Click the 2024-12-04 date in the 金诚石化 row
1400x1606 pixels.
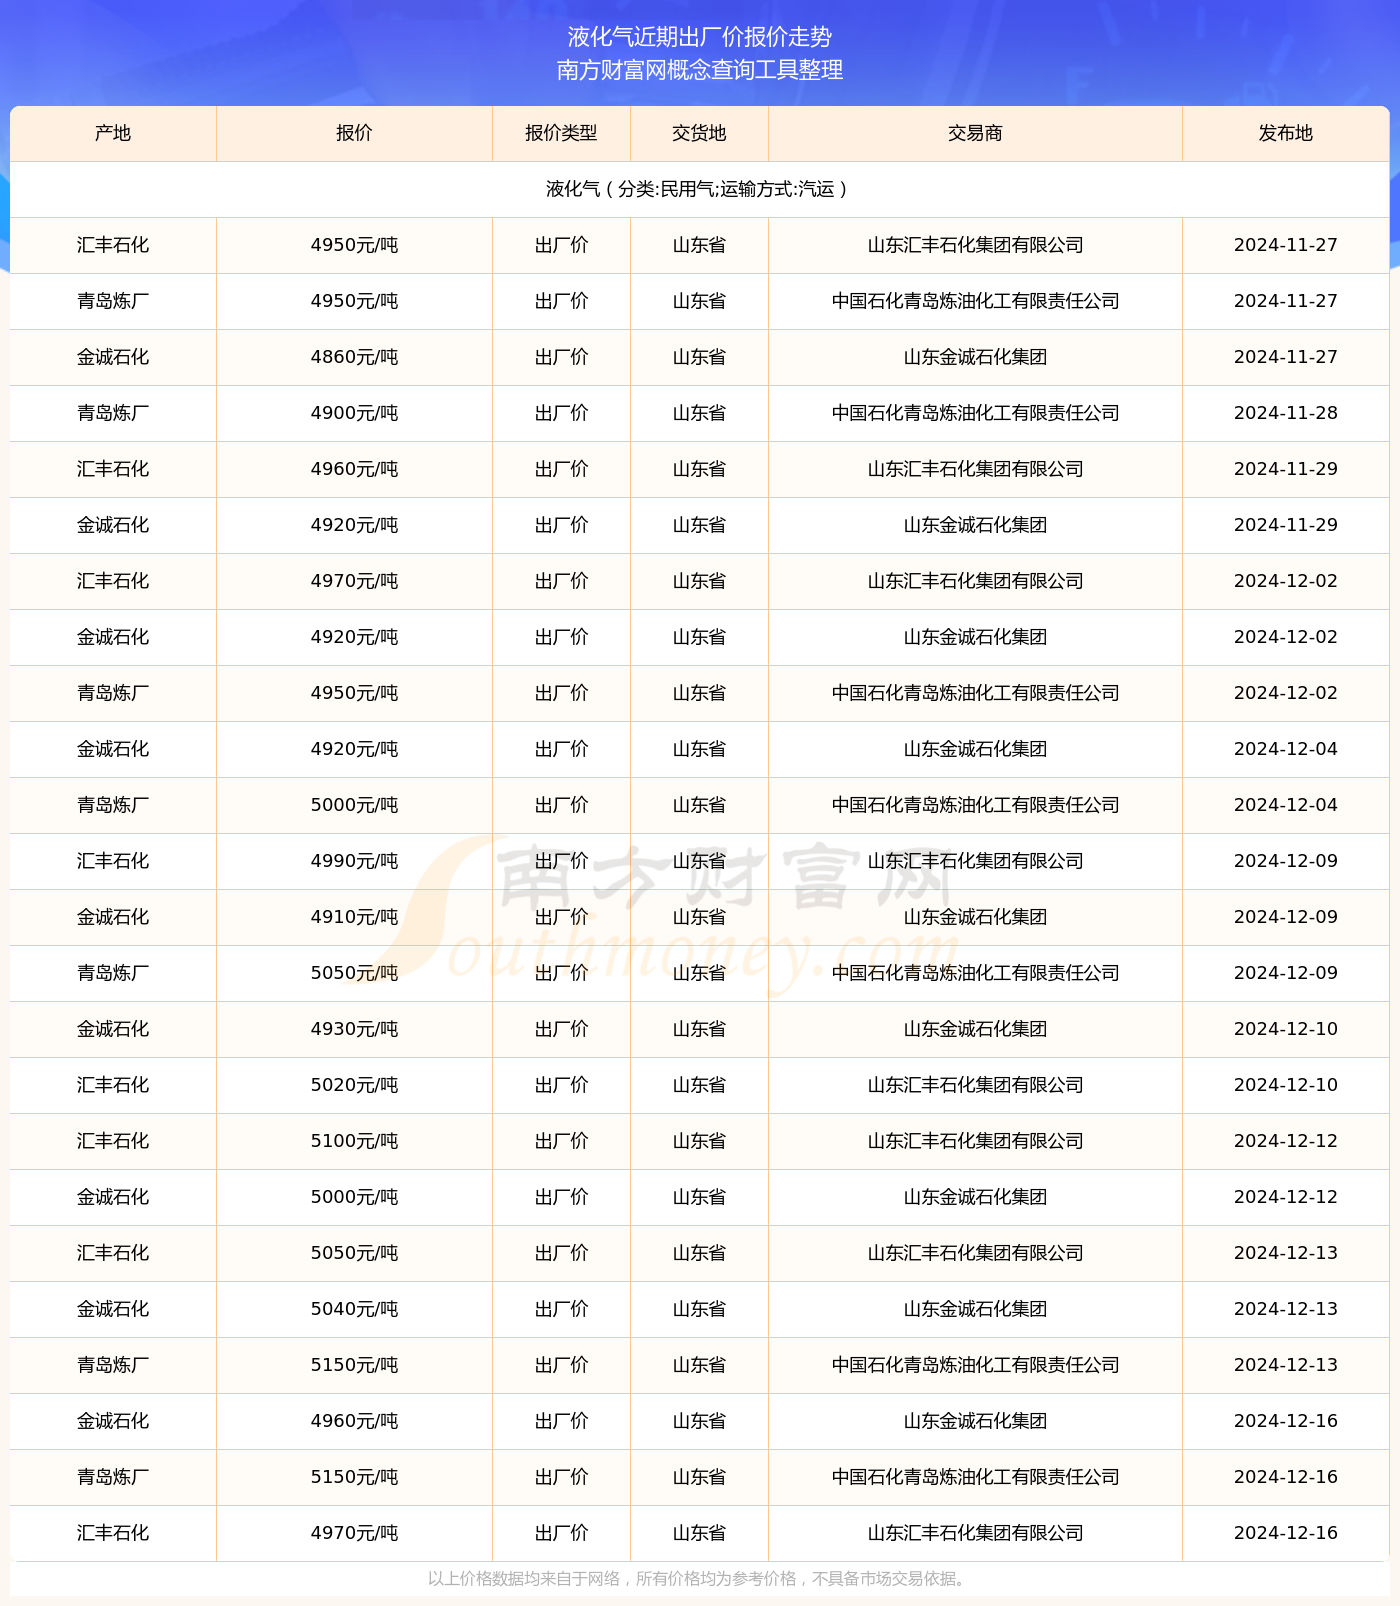(1285, 749)
